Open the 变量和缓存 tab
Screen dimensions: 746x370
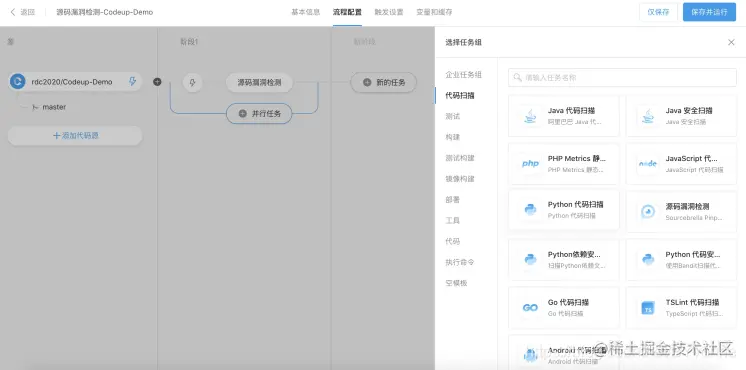click(434, 12)
